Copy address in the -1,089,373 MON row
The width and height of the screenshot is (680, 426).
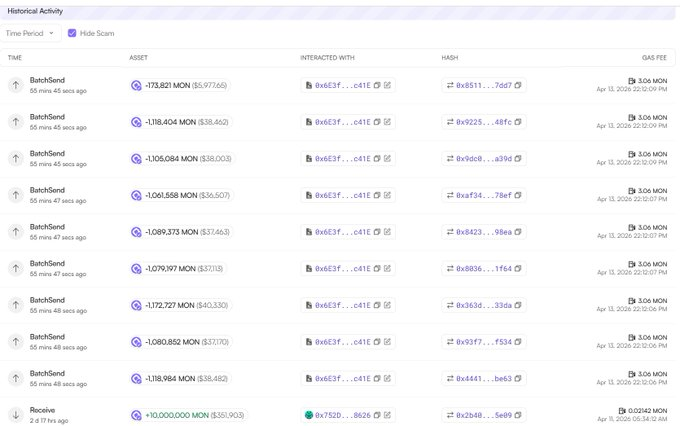coord(377,232)
